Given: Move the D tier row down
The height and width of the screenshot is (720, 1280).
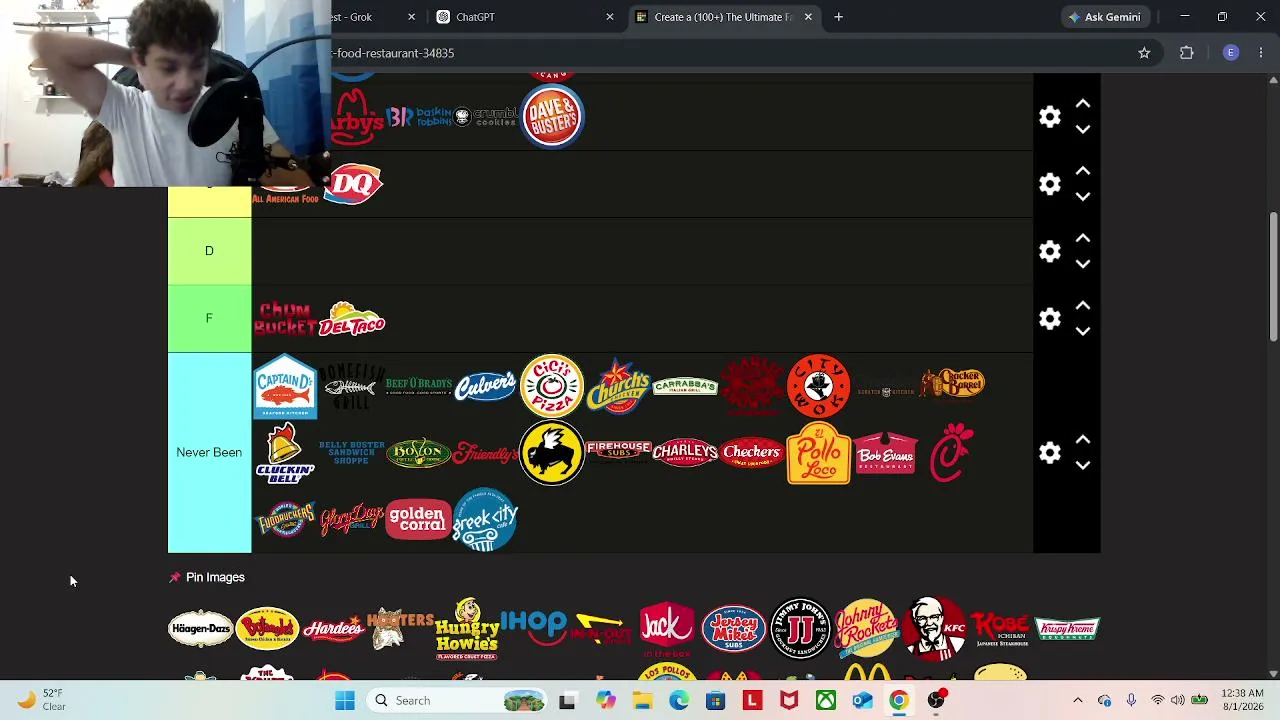Looking at the screenshot, I should pyautogui.click(x=1083, y=263).
